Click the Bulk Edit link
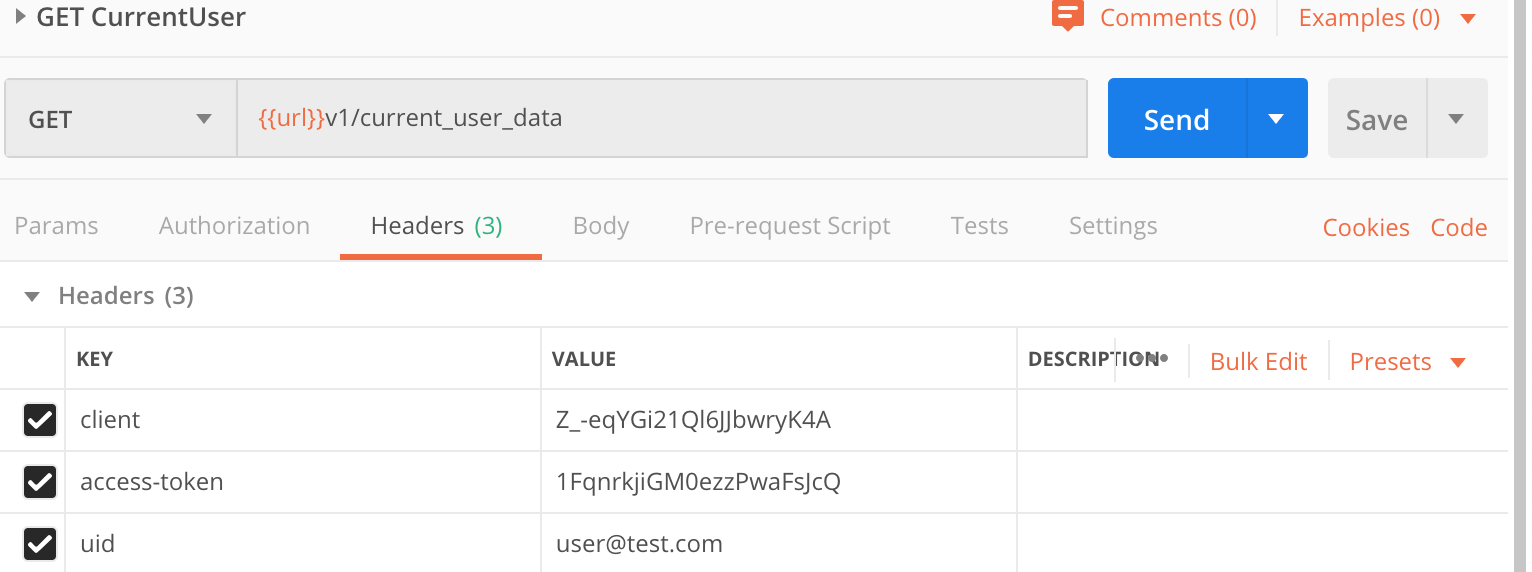 [1258, 361]
